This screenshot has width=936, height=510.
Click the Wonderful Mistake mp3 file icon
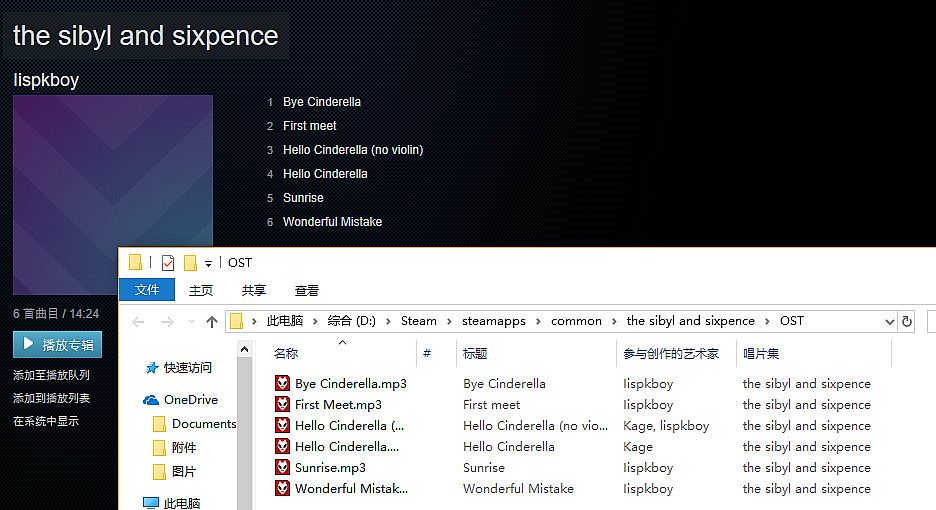(283, 488)
